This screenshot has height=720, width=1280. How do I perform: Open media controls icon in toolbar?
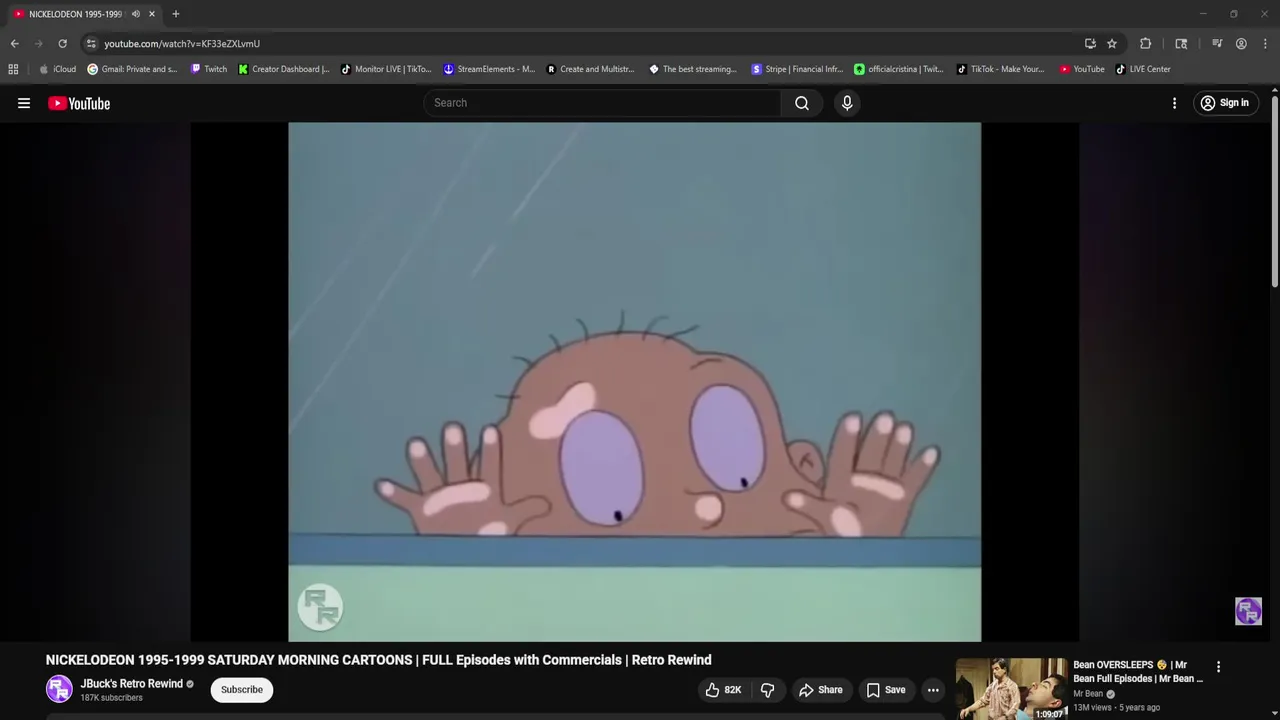(1217, 44)
